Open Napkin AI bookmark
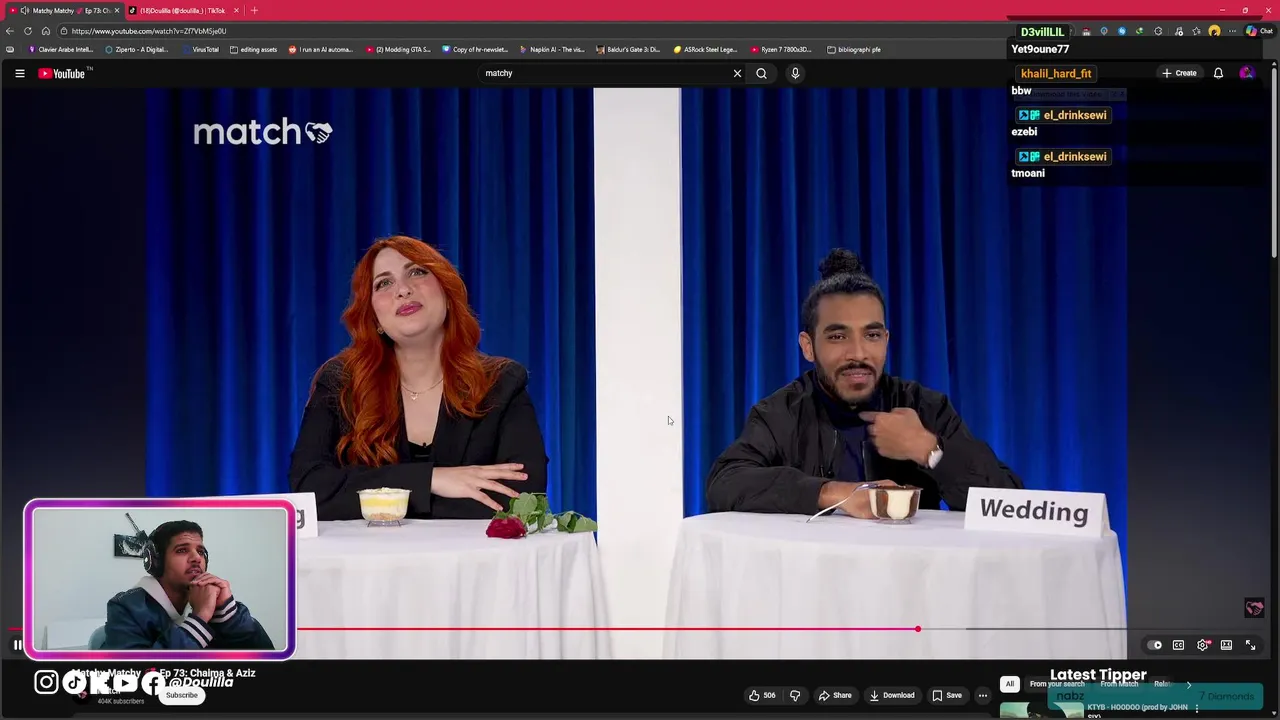 [x=552, y=49]
